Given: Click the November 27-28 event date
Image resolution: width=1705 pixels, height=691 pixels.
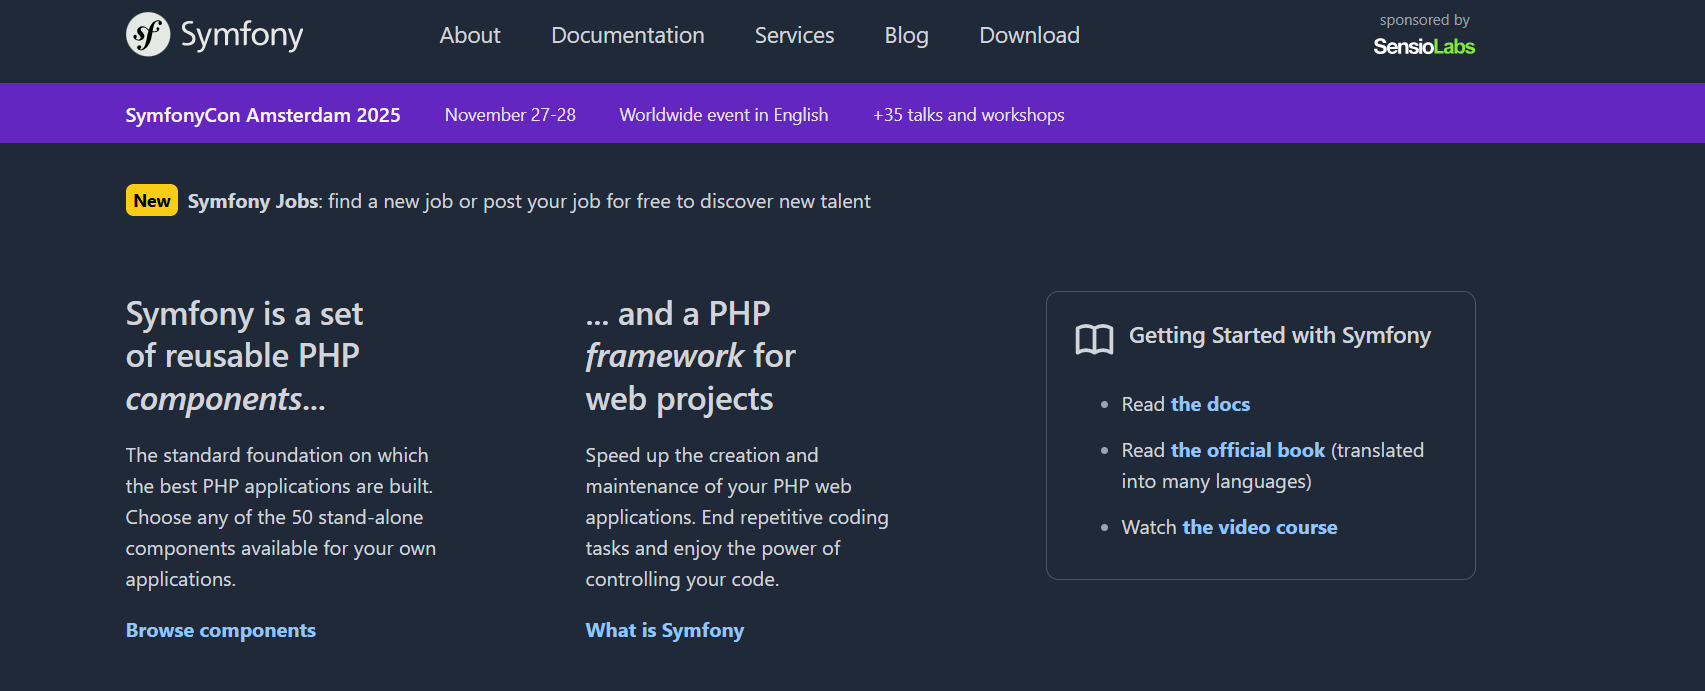Looking at the screenshot, I should (510, 115).
